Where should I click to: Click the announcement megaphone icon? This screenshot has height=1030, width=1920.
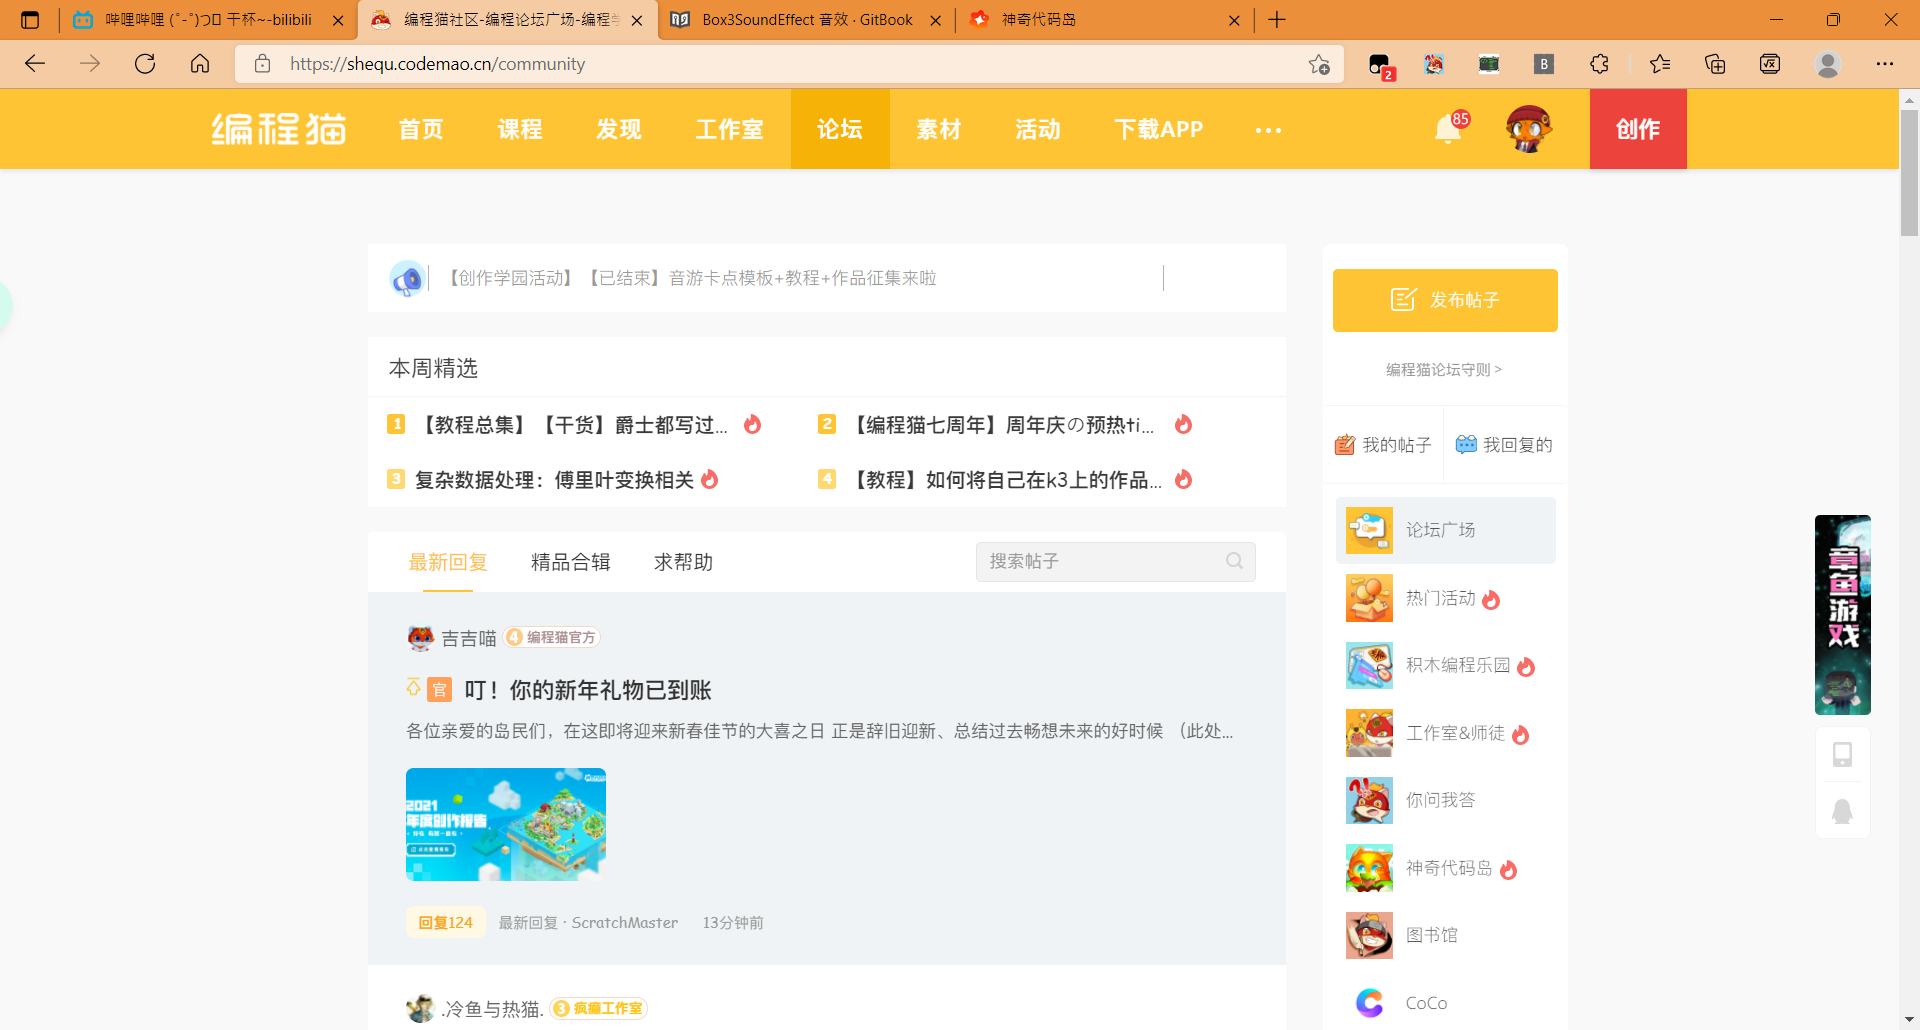407,278
